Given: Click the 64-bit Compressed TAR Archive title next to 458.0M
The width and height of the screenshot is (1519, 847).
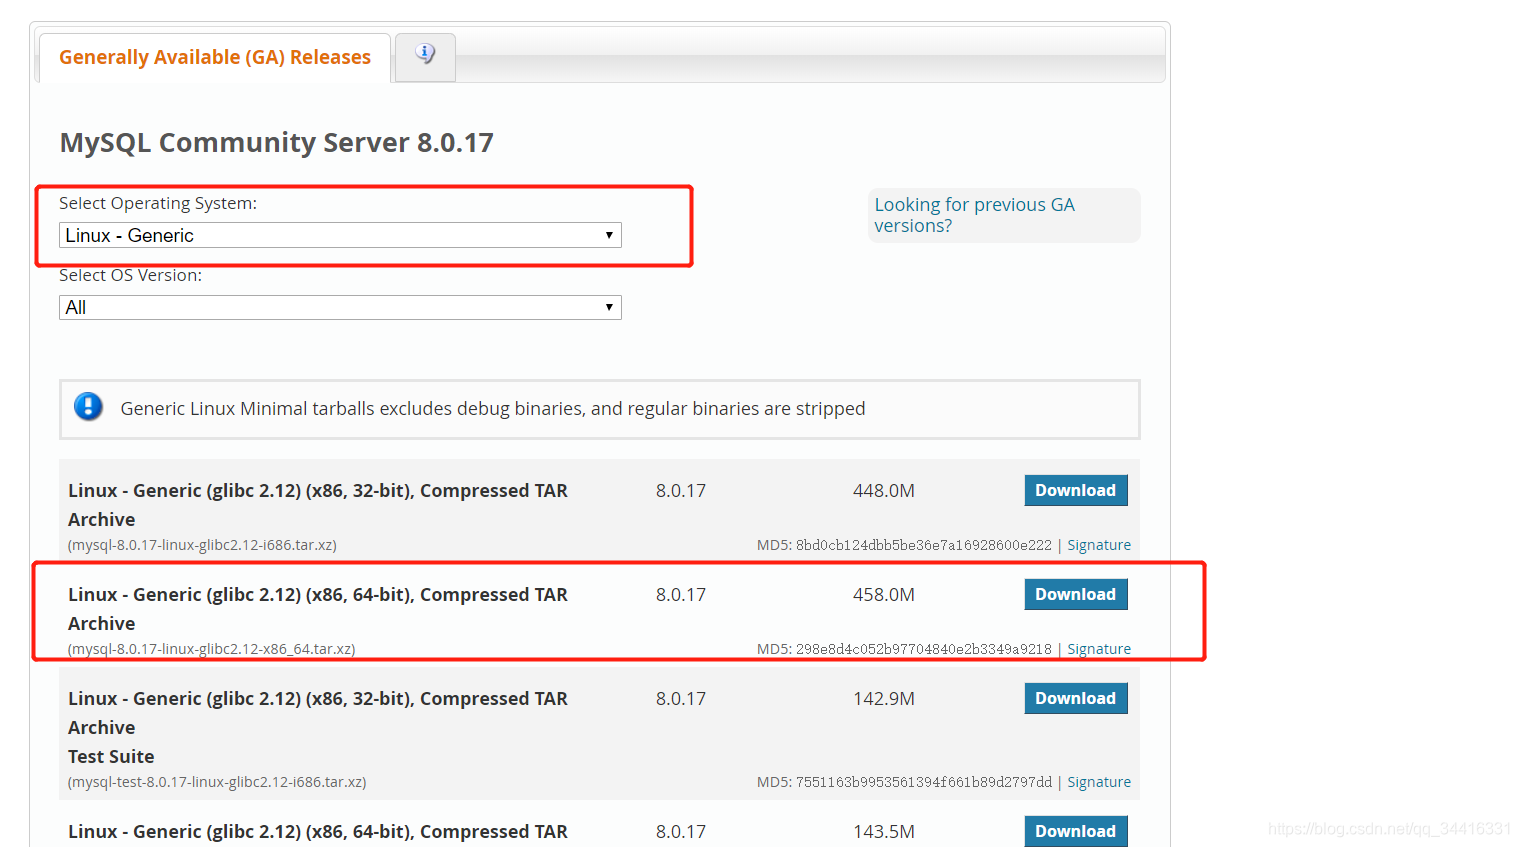Looking at the screenshot, I should pyautogui.click(x=318, y=609).
